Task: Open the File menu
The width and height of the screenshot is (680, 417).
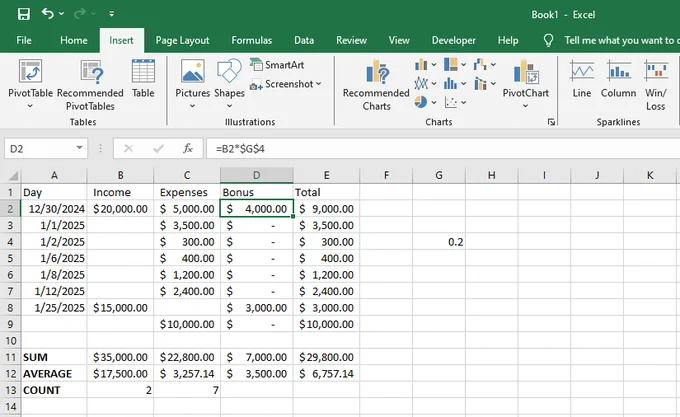Action: click(x=24, y=40)
